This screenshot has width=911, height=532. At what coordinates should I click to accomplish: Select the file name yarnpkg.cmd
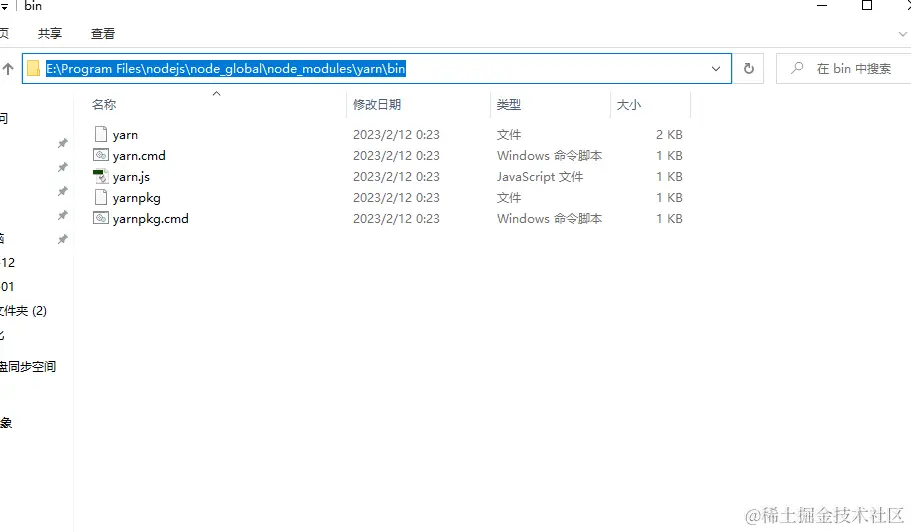pos(150,219)
